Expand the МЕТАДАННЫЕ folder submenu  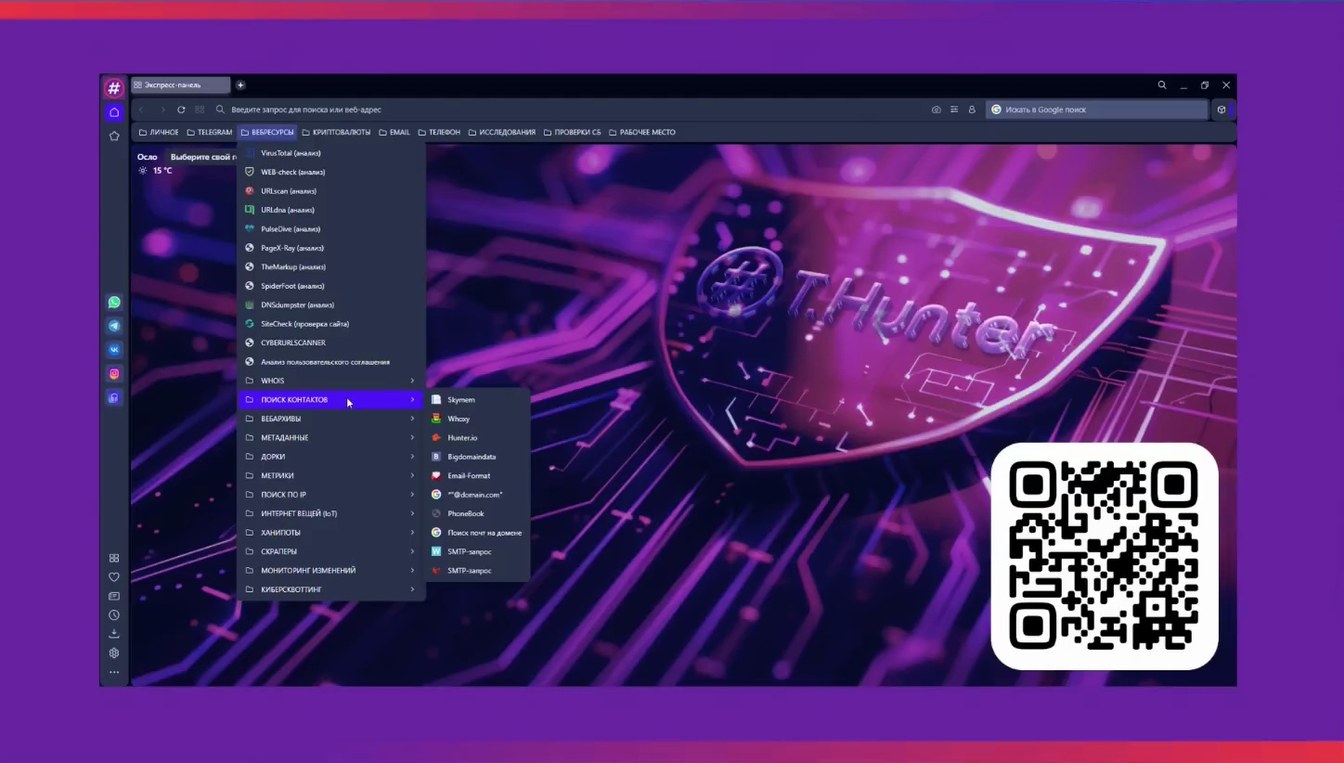pos(331,438)
